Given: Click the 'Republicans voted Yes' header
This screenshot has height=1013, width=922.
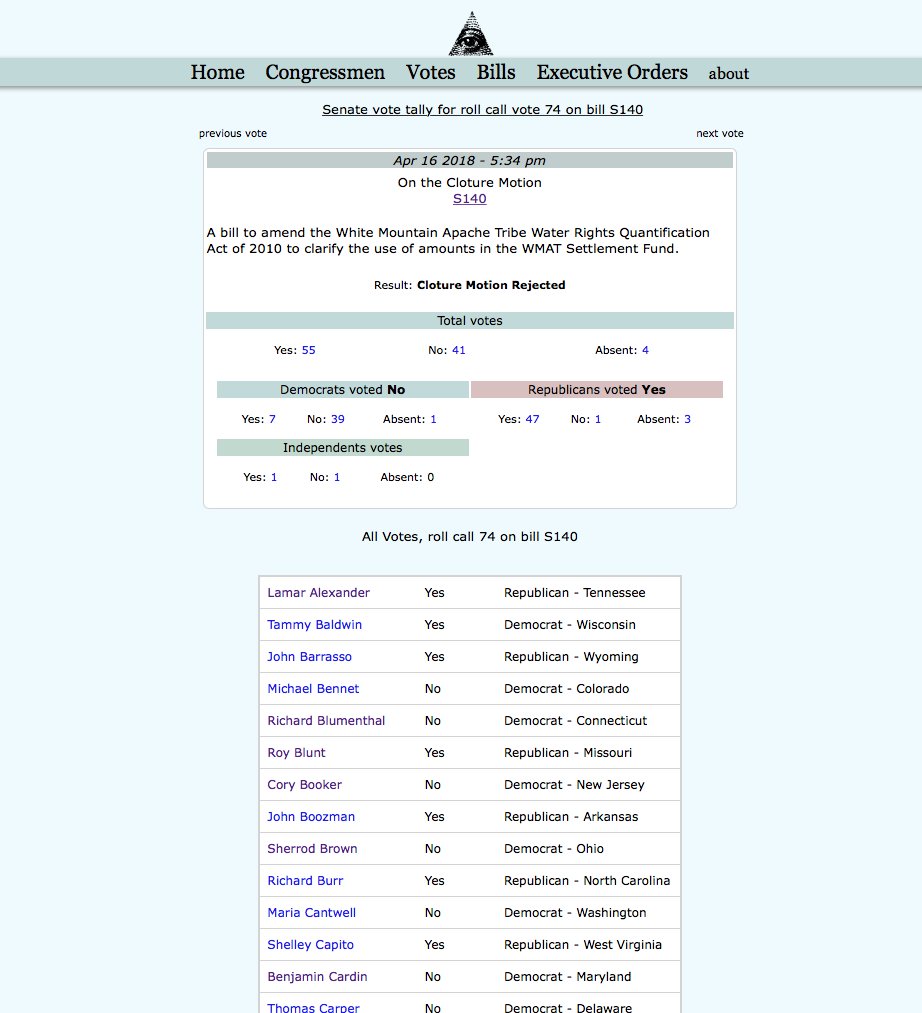Looking at the screenshot, I should click(596, 390).
